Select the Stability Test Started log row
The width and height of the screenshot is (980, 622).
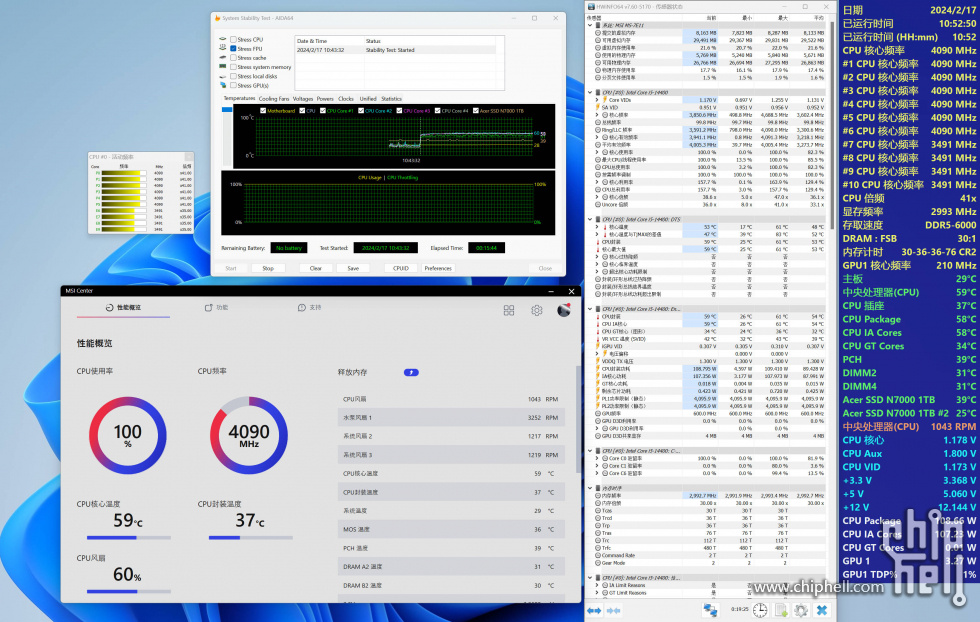coord(396,50)
